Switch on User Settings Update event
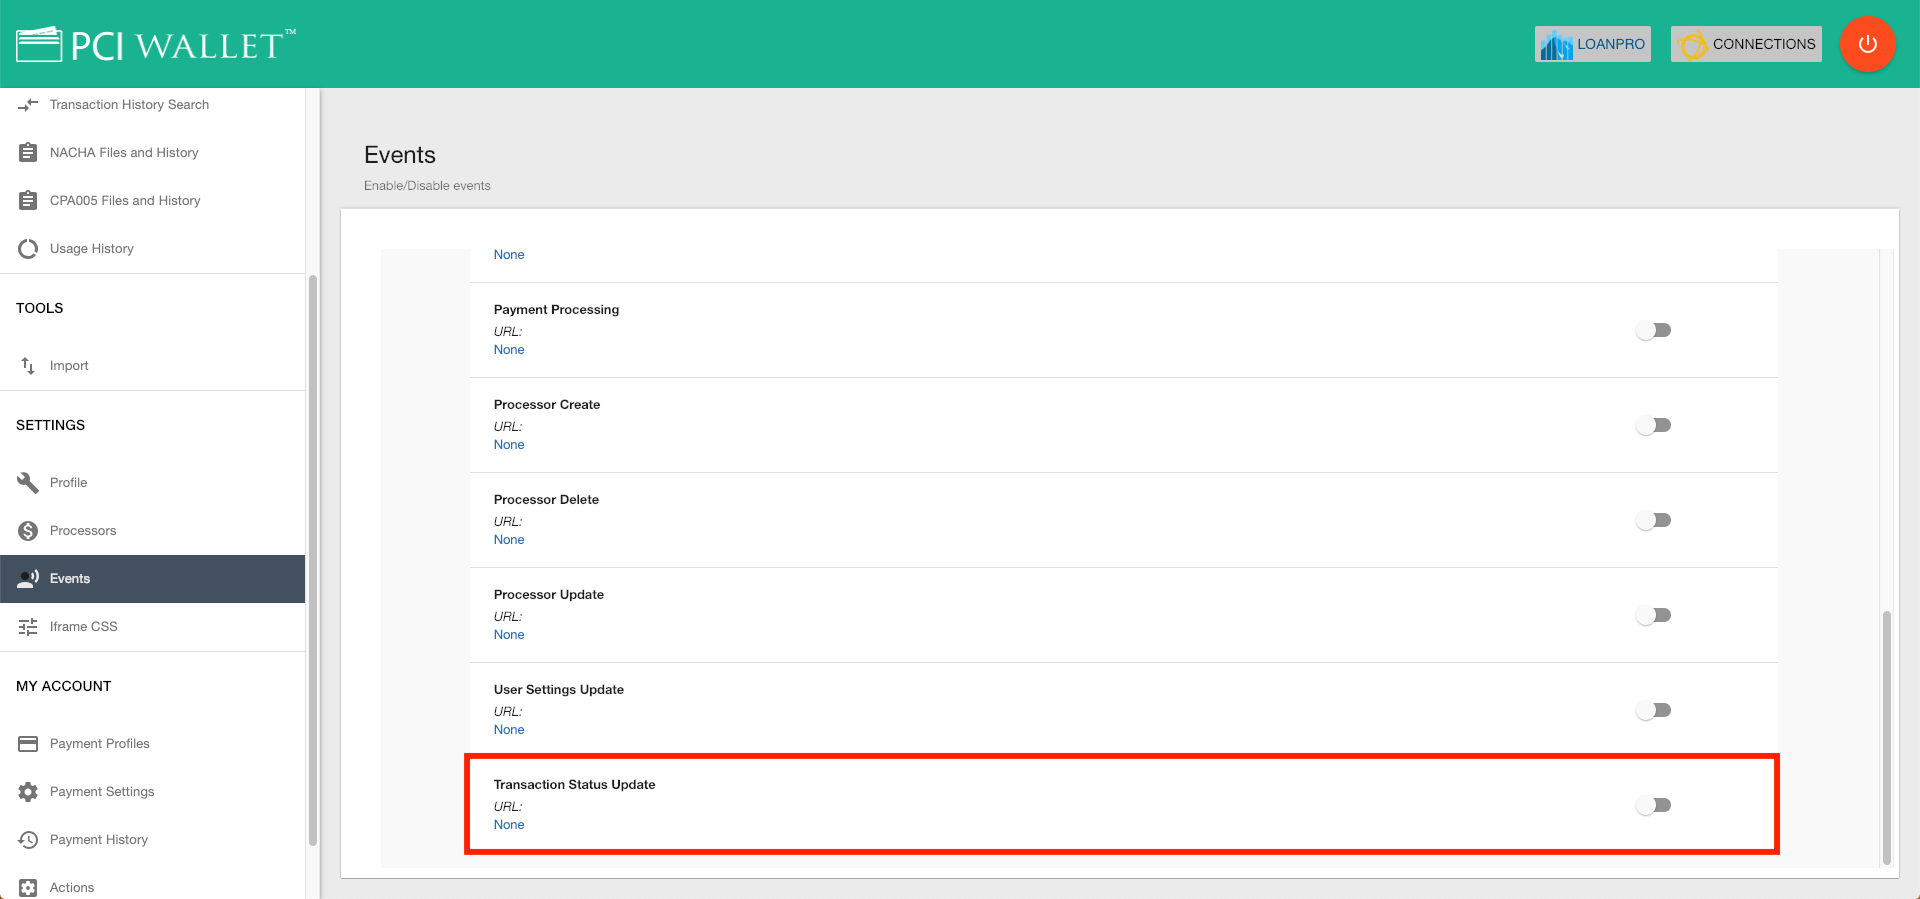 click(x=1654, y=710)
